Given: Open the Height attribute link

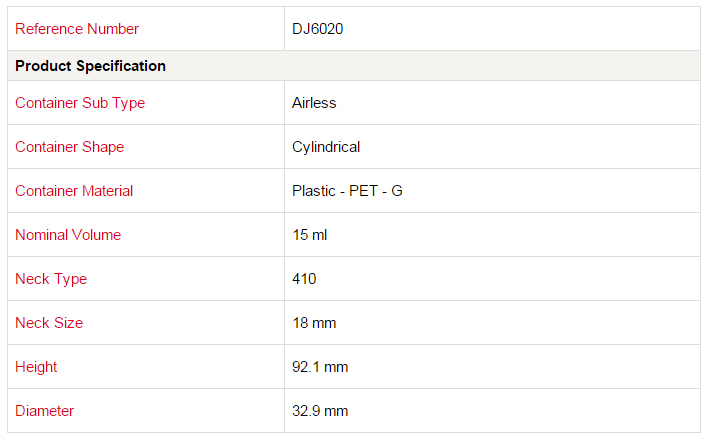Looking at the screenshot, I should click(36, 367).
